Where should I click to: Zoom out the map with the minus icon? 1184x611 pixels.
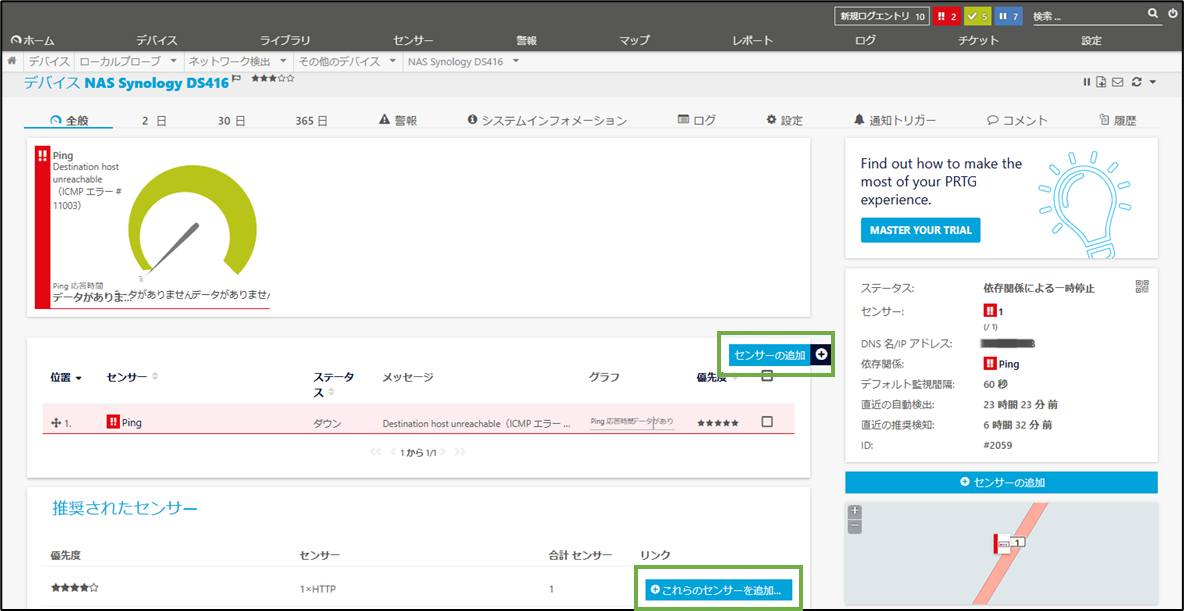click(855, 526)
